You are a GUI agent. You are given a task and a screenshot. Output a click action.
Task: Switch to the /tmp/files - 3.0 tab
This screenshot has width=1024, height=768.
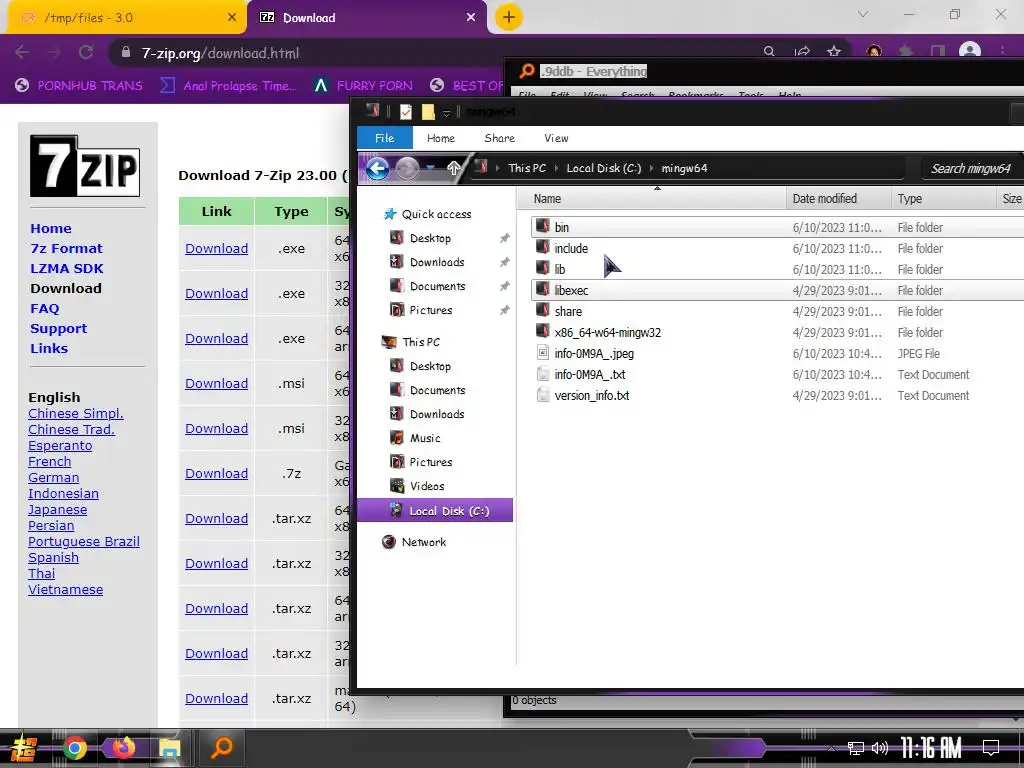pyautogui.click(x=126, y=18)
